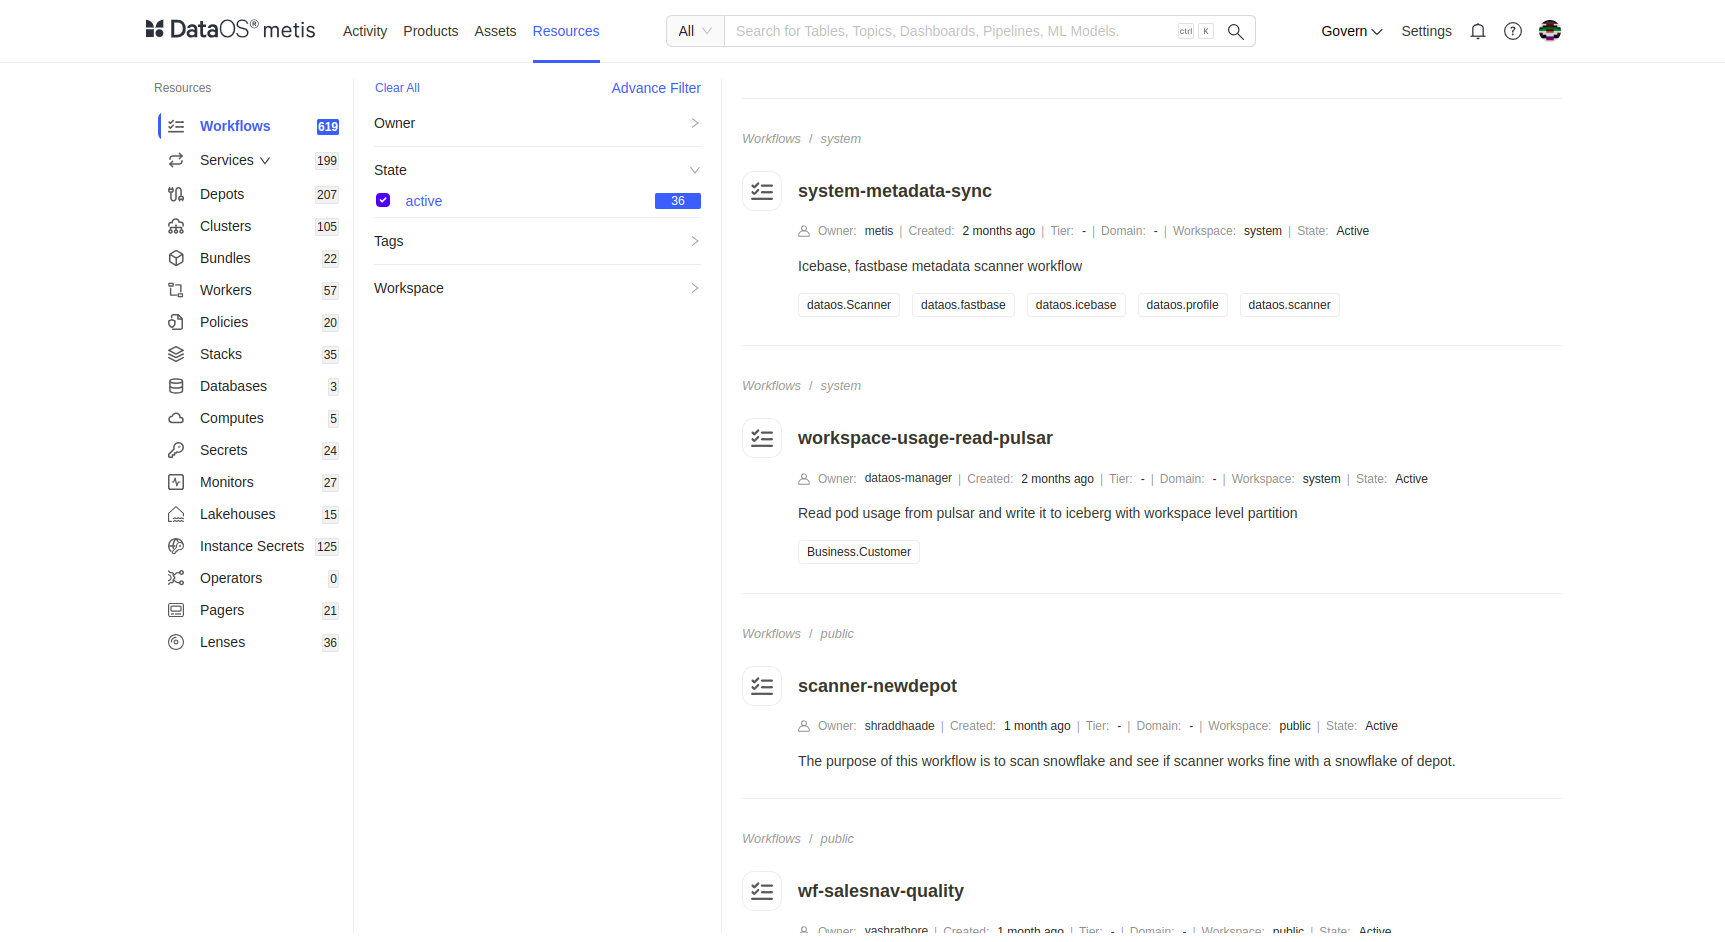Click the Clusters sidebar icon
This screenshot has width=1725, height=942.
click(x=176, y=226)
